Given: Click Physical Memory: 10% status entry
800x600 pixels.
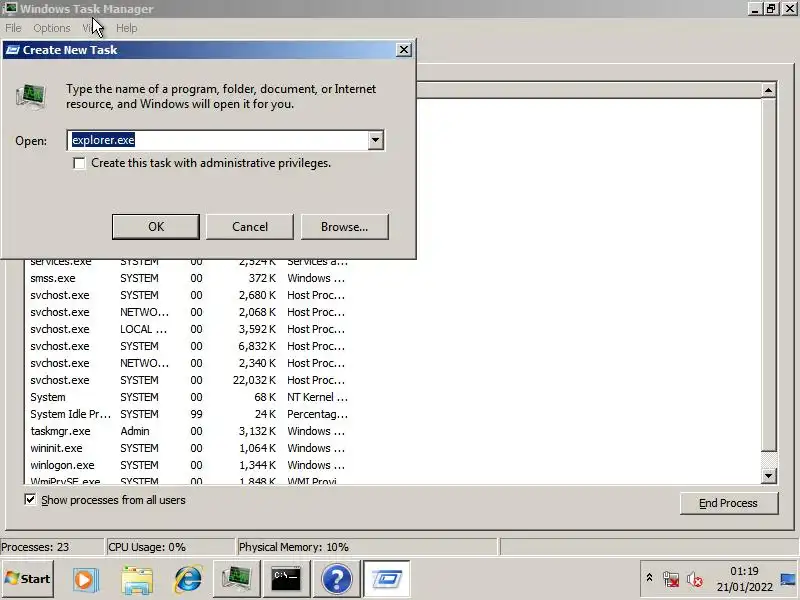Looking at the screenshot, I should click(x=367, y=547).
